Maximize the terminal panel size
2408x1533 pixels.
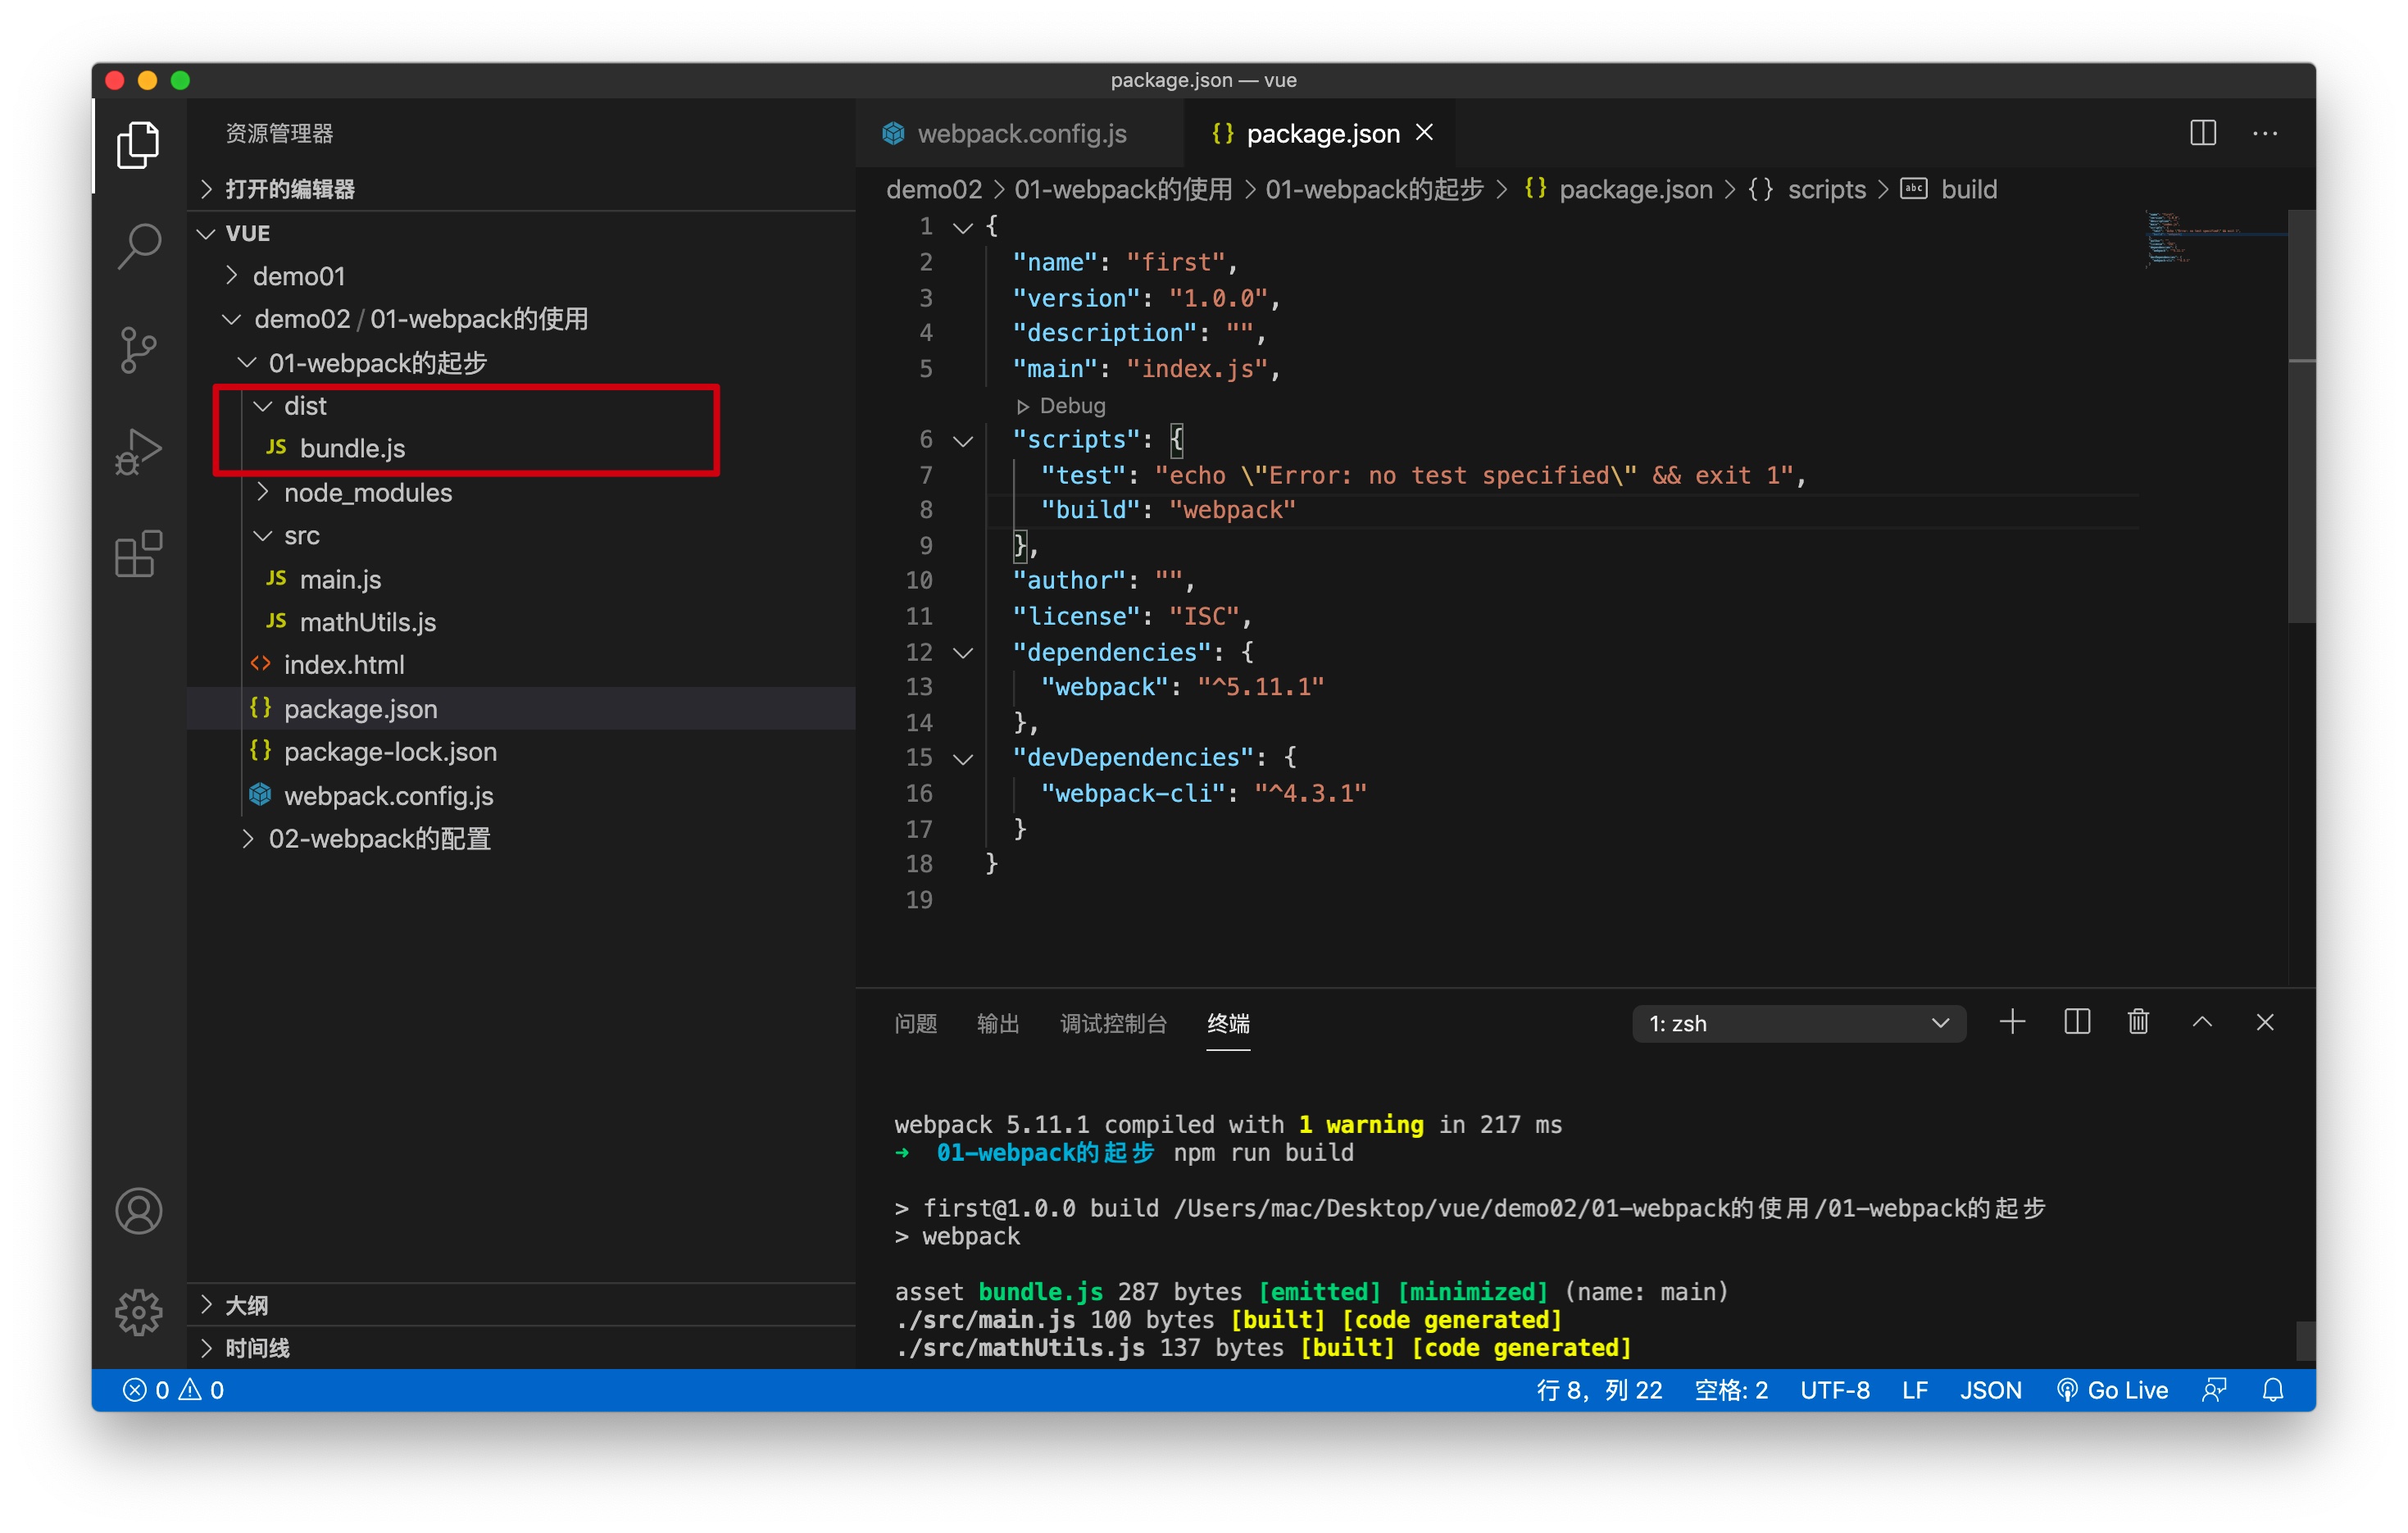click(2202, 1021)
